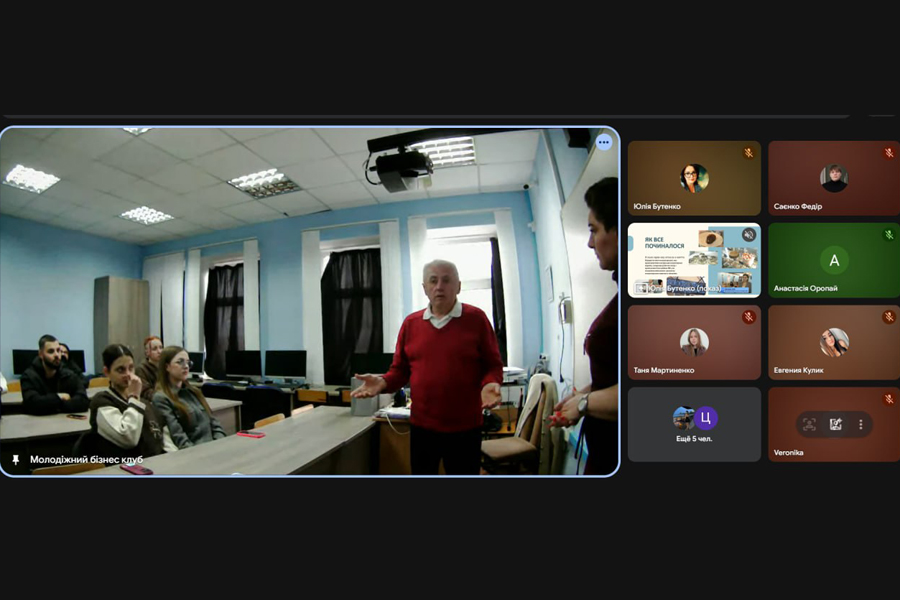This screenshot has width=900, height=600.
Task: Show the Ещё 5 чел. participants
Action: (x=695, y=424)
